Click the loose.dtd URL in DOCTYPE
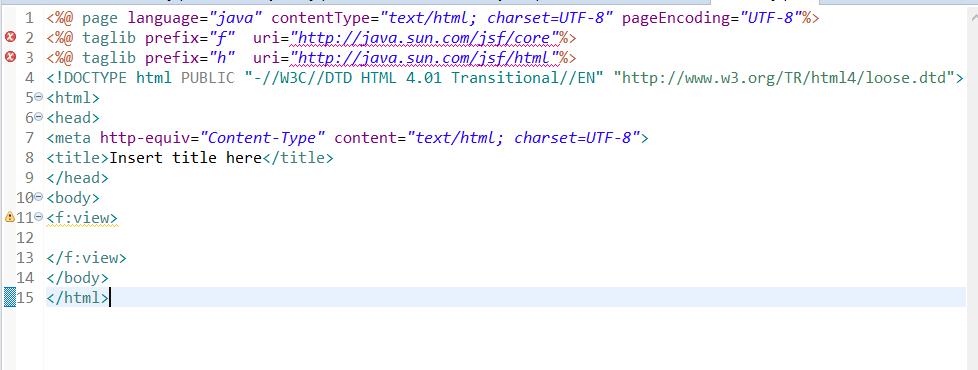 pyautogui.click(x=785, y=78)
